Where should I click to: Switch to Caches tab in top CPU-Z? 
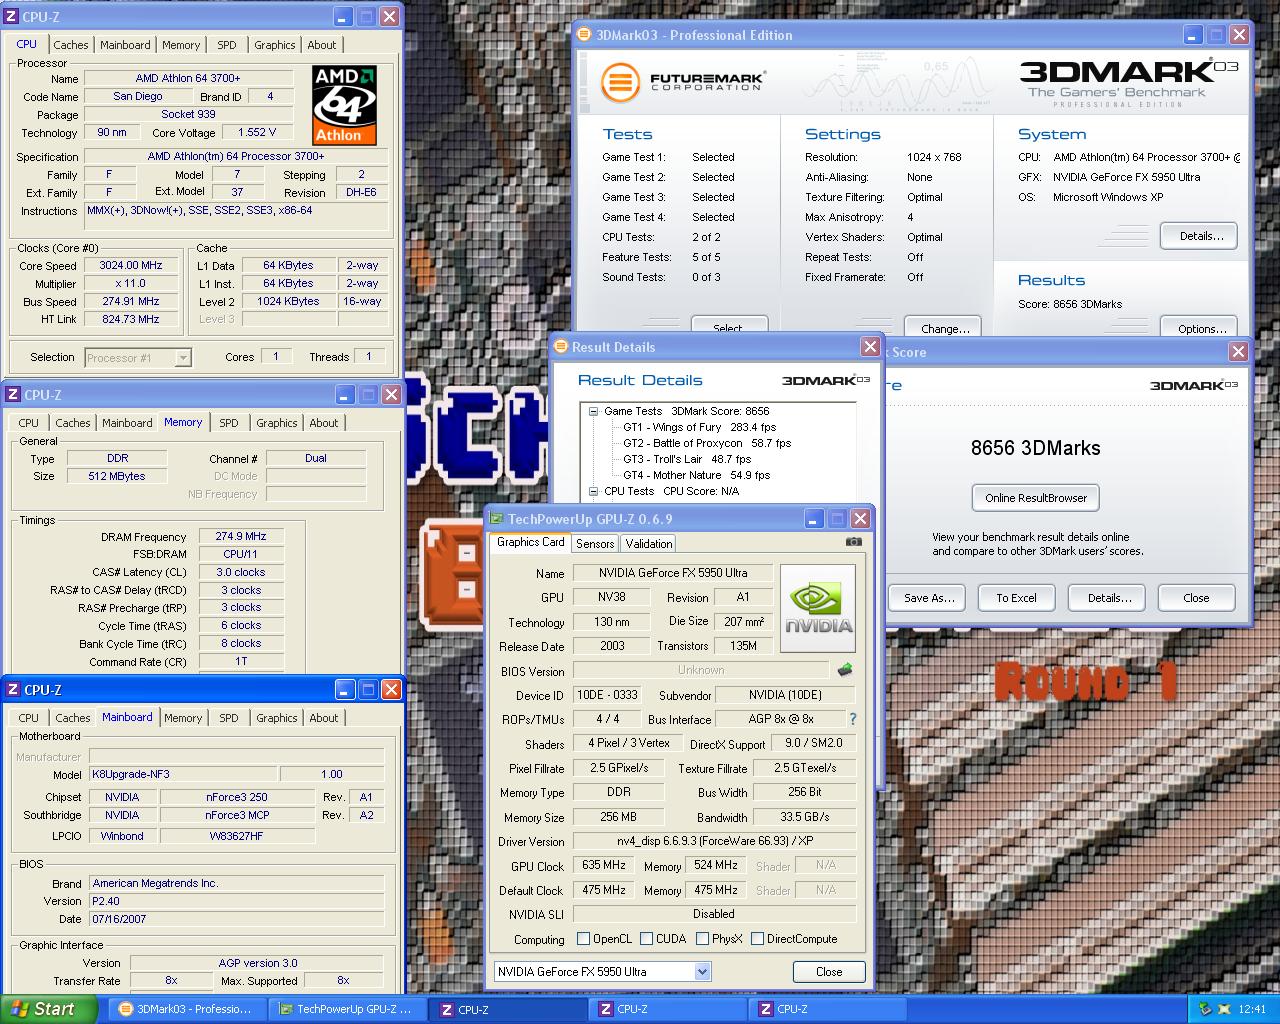(71, 45)
